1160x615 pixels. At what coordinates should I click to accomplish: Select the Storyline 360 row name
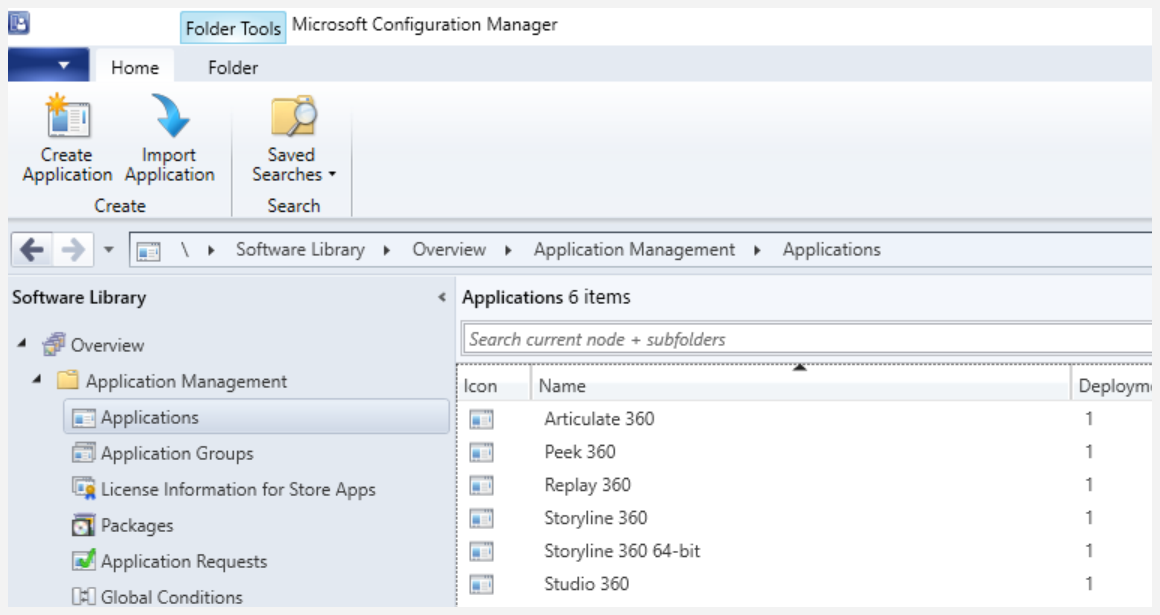tap(596, 518)
